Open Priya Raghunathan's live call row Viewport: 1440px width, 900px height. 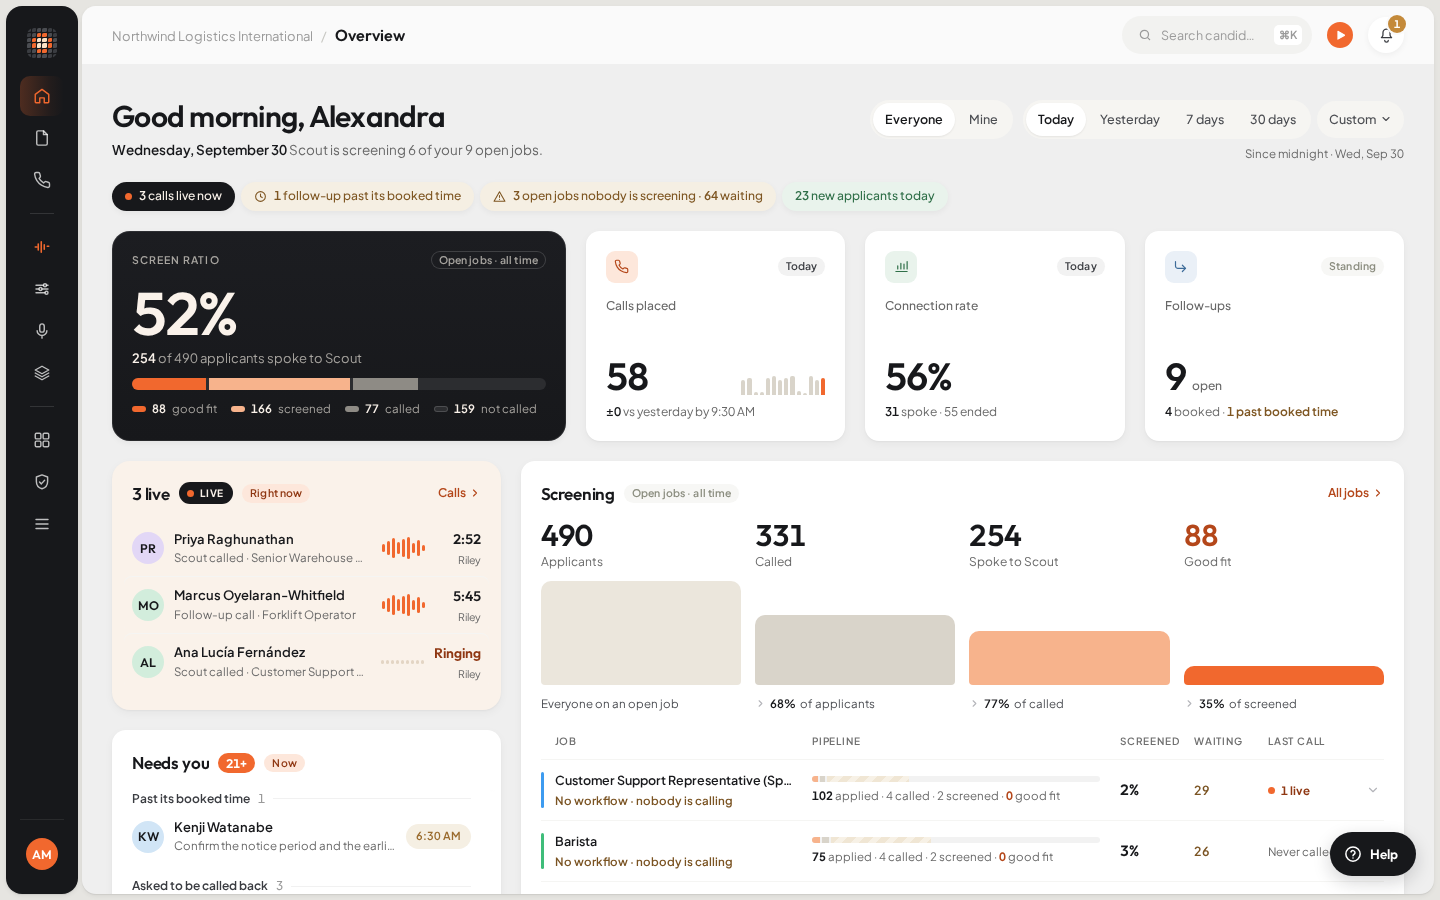[x=306, y=548]
